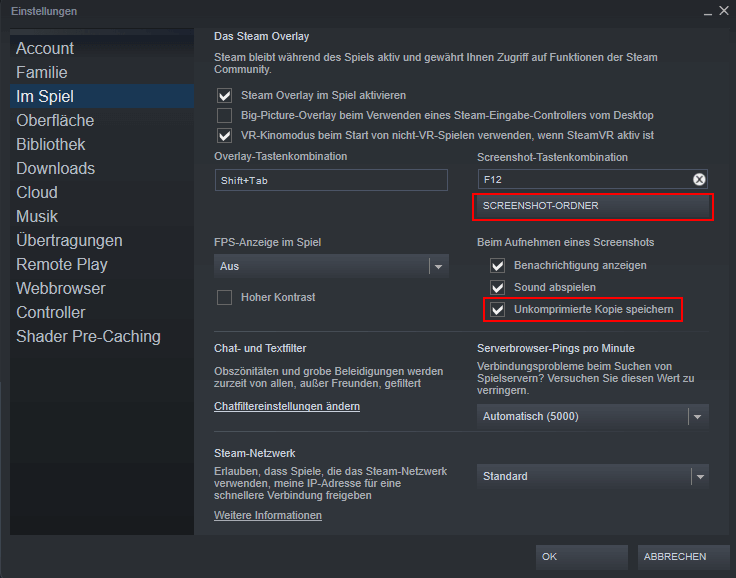The height and width of the screenshot is (578, 736).
Task: Toggle Unkomprimierte Kopie speichern checkbox
Action: (x=498, y=309)
